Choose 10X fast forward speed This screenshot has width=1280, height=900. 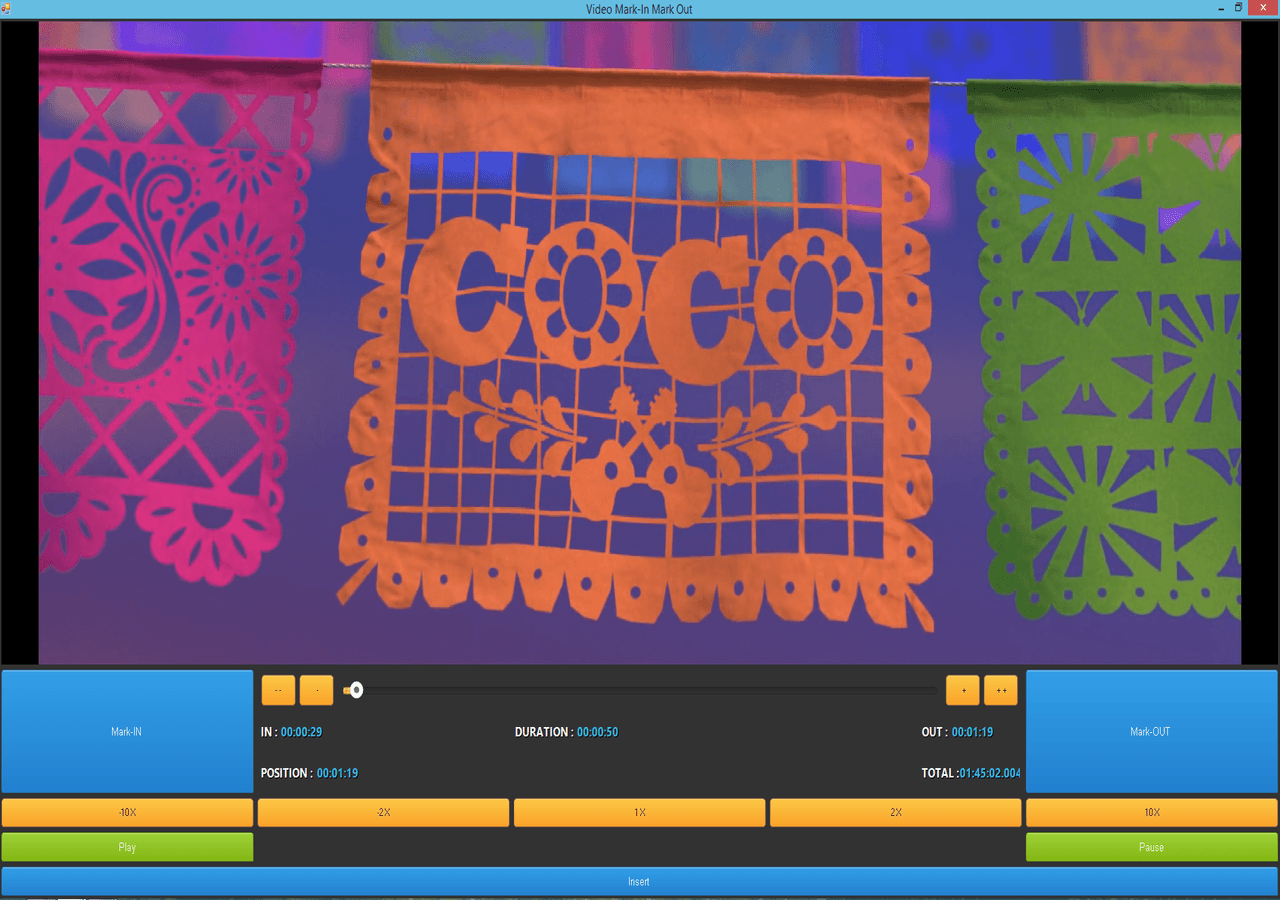1151,813
